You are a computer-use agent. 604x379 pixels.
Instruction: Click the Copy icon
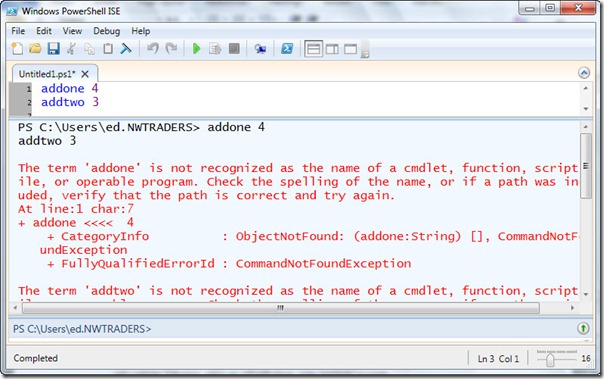click(x=89, y=49)
